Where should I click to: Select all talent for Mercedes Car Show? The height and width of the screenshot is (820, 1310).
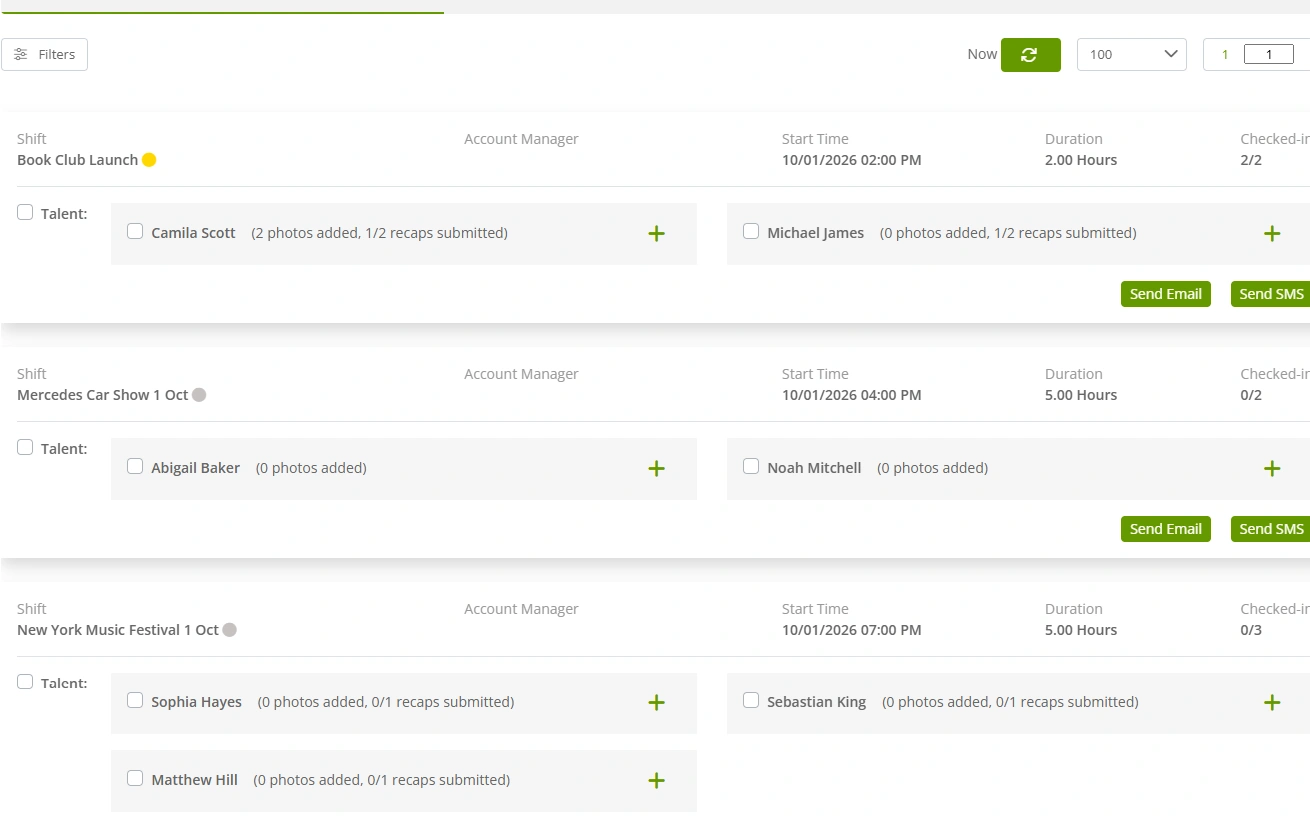click(25, 447)
